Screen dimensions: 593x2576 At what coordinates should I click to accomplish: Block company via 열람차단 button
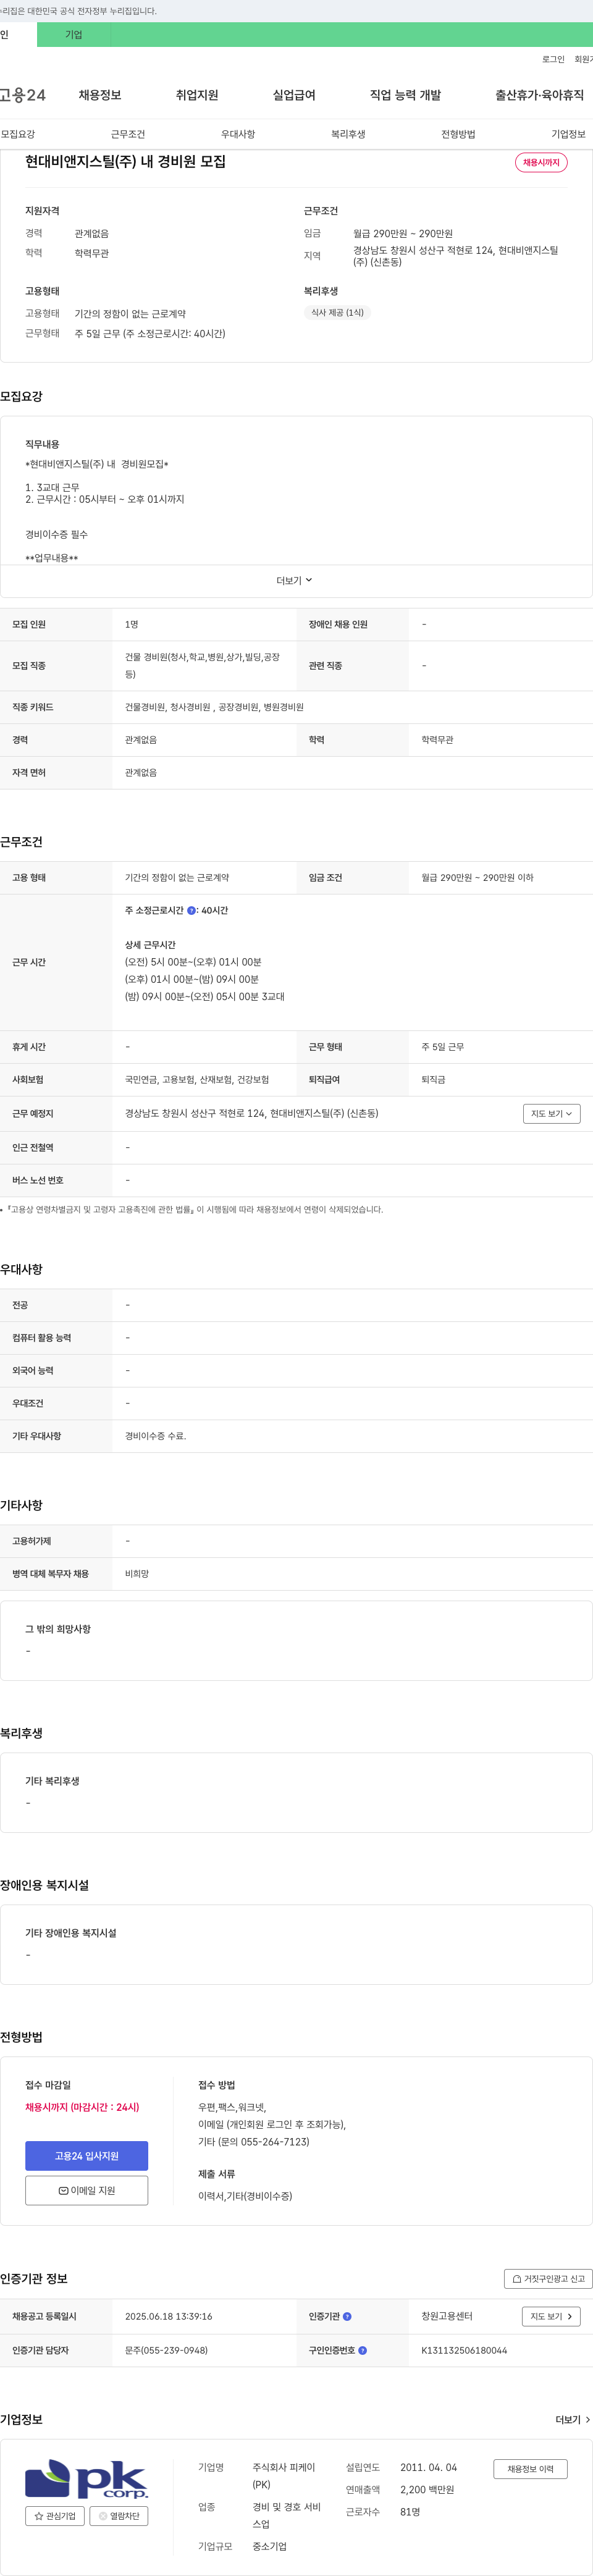tap(119, 2516)
